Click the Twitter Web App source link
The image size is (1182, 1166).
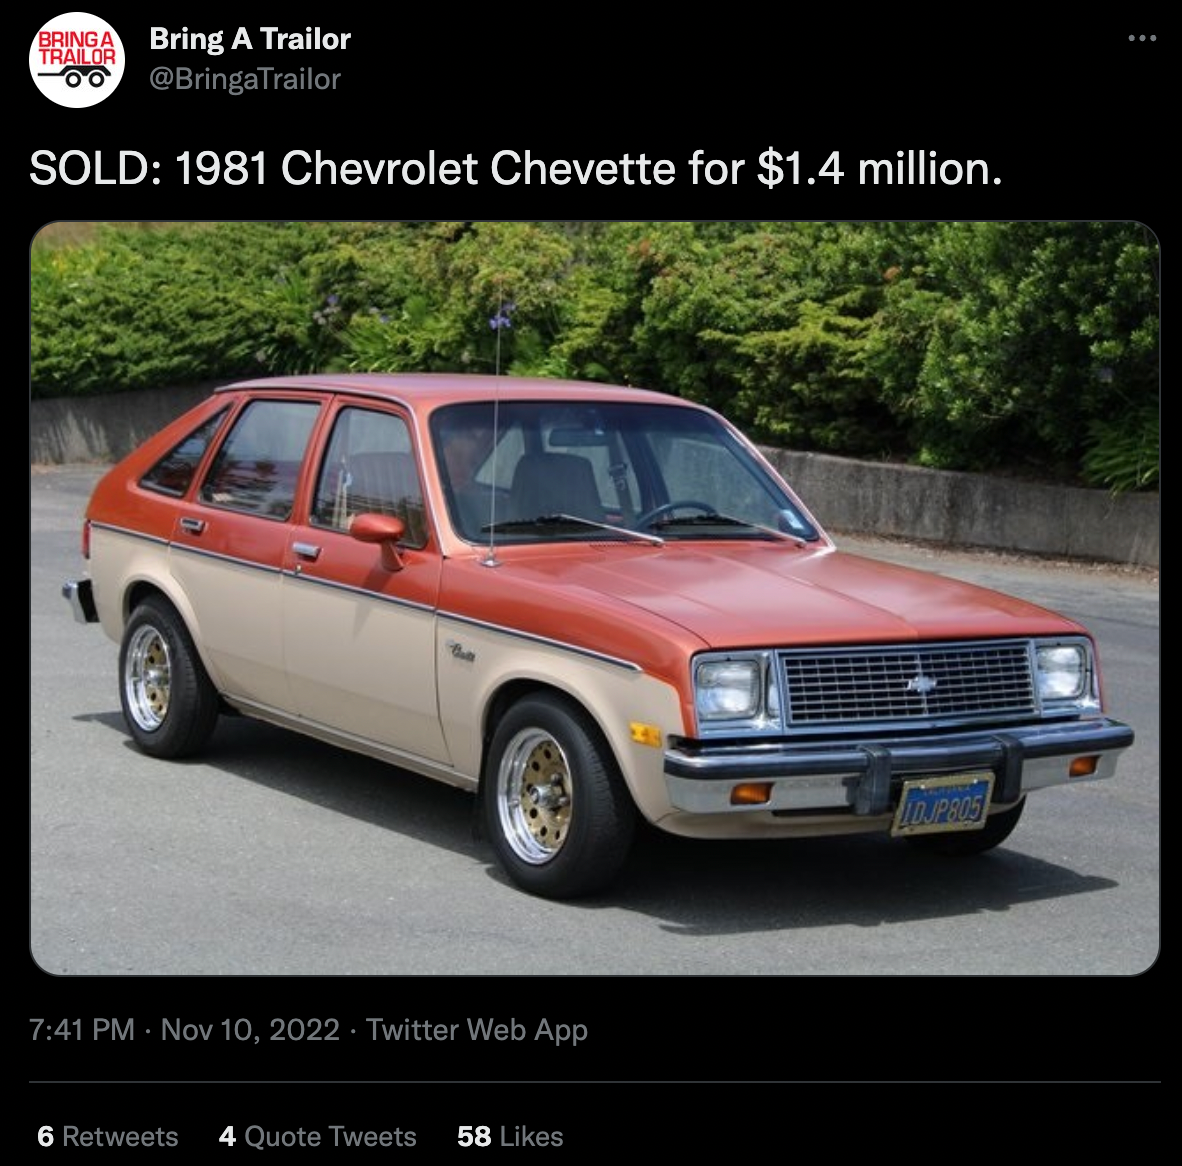pyautogui.click(x=477, y=1029)
